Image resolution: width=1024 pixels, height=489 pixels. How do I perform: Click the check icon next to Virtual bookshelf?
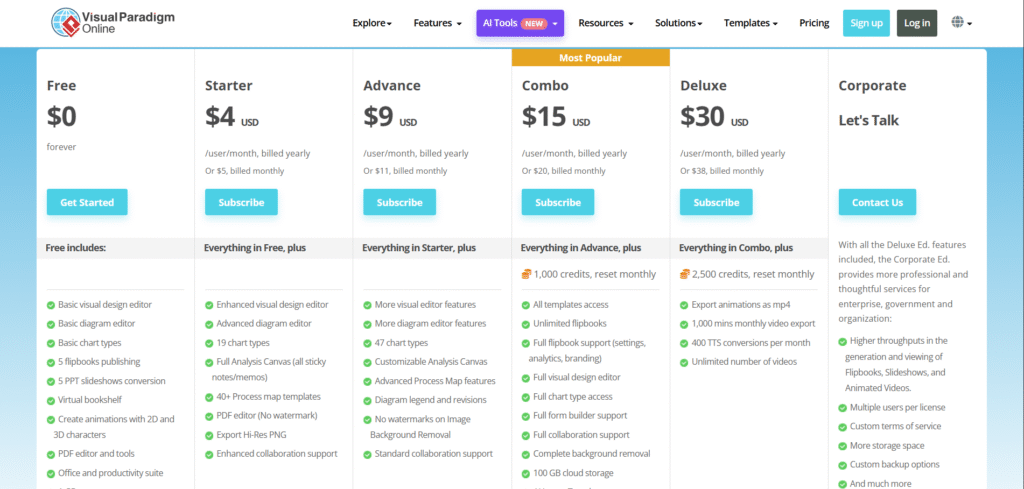point(51,400)
